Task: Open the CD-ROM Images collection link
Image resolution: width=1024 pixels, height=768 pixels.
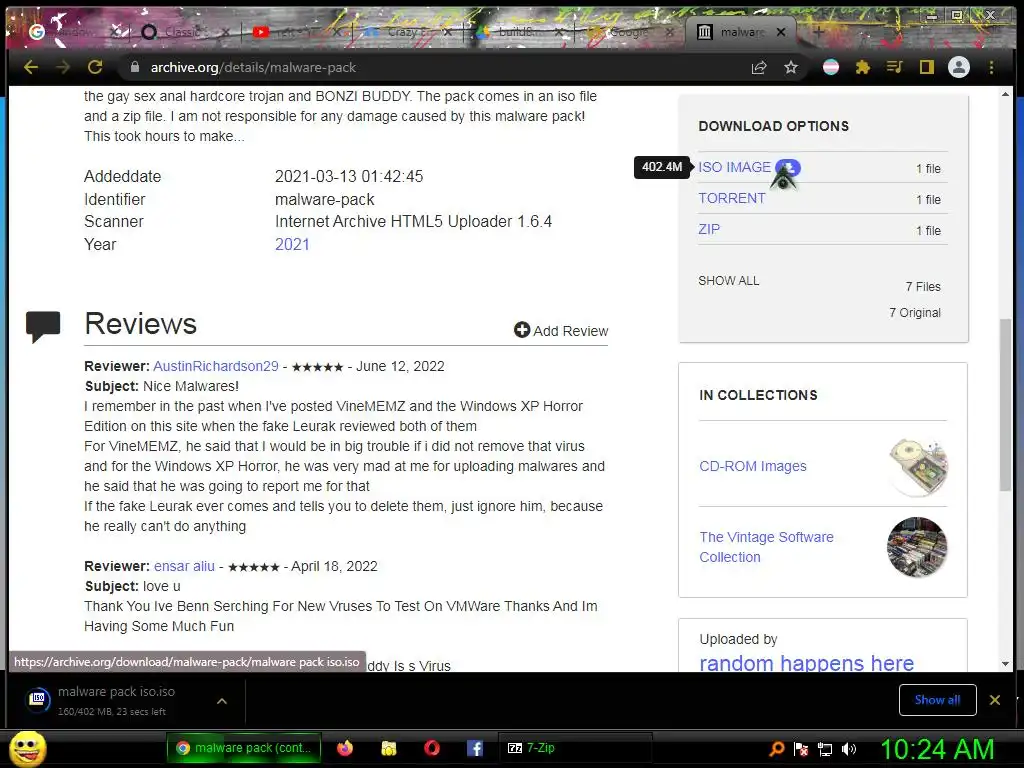Action: click(752, 466)
